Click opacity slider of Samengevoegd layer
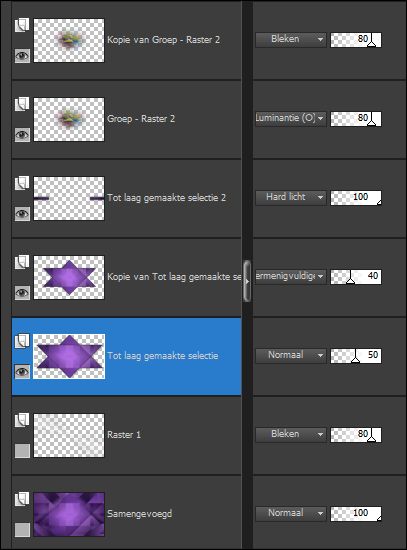The height and width of the screenshot is (550, 407). (356, 513)
